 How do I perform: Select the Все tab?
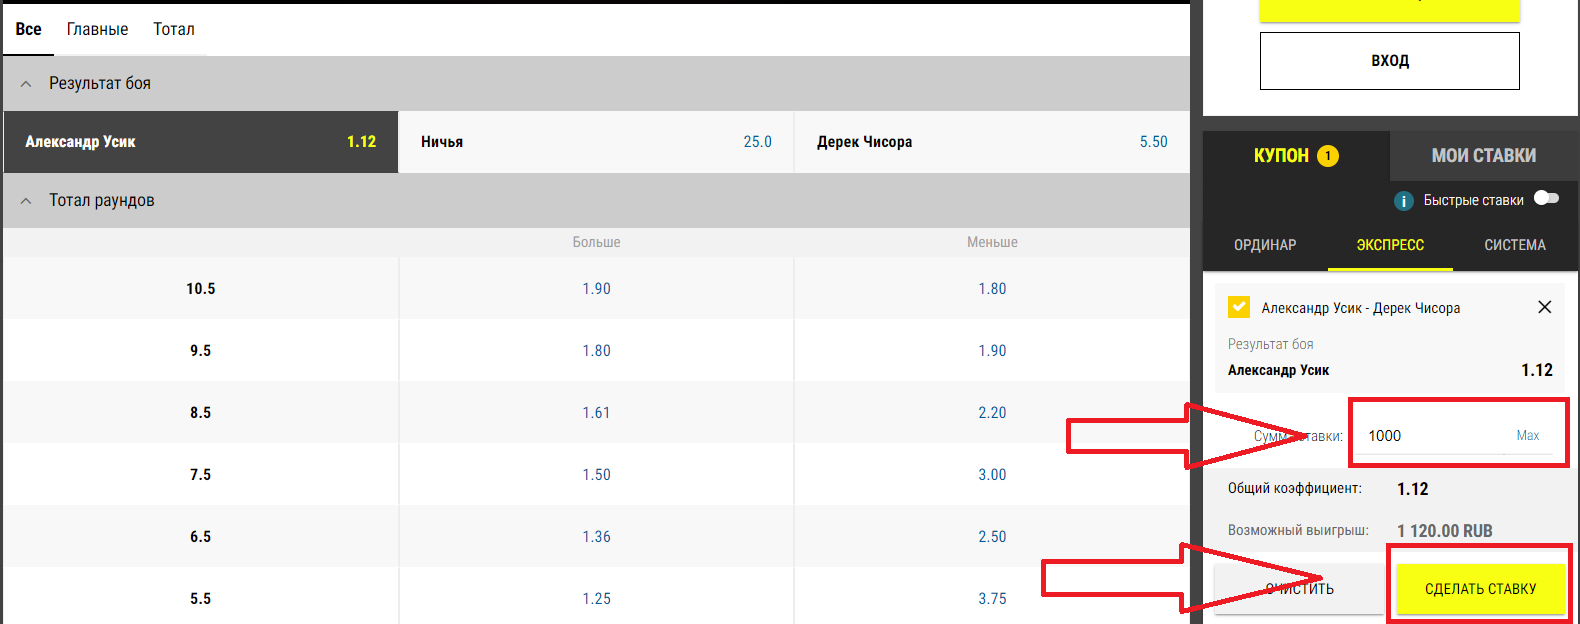(x=28, y=30)
